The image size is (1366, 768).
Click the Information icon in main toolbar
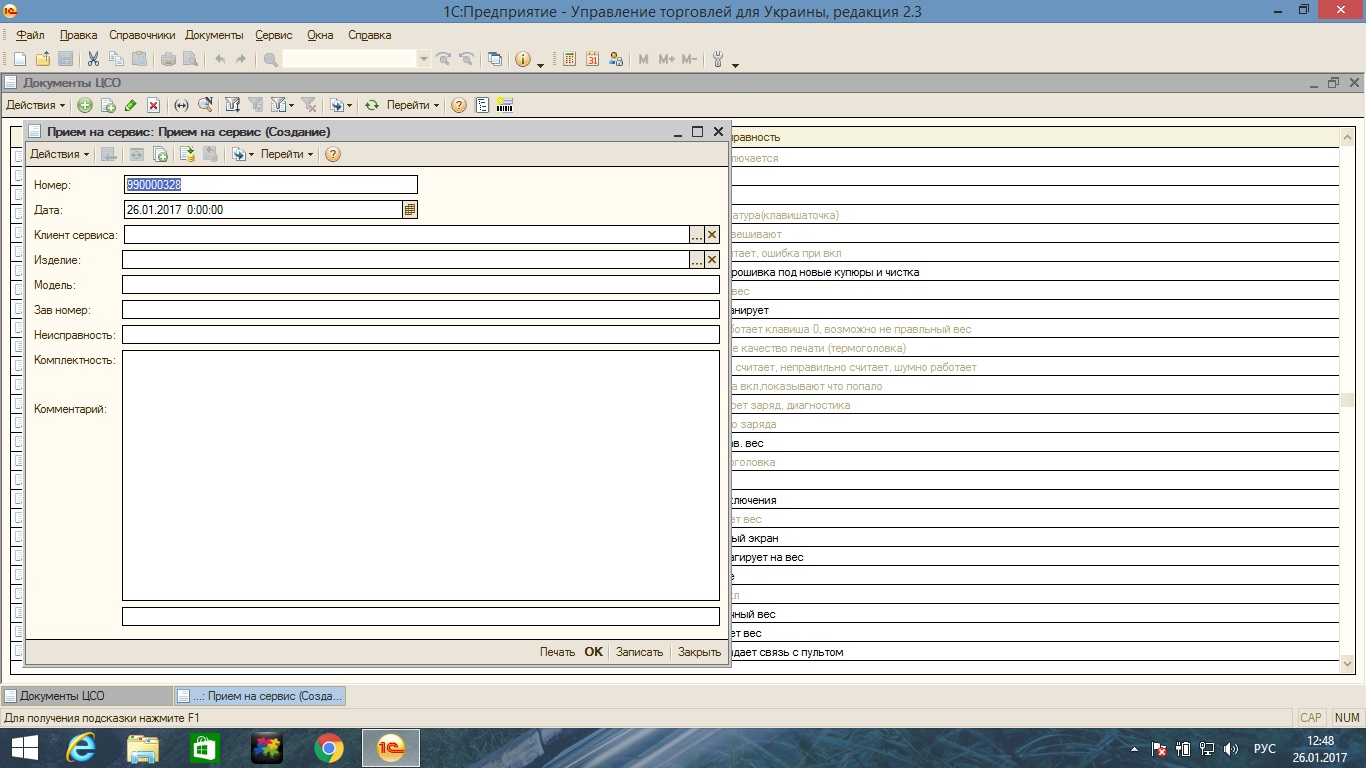pos(523,60)
